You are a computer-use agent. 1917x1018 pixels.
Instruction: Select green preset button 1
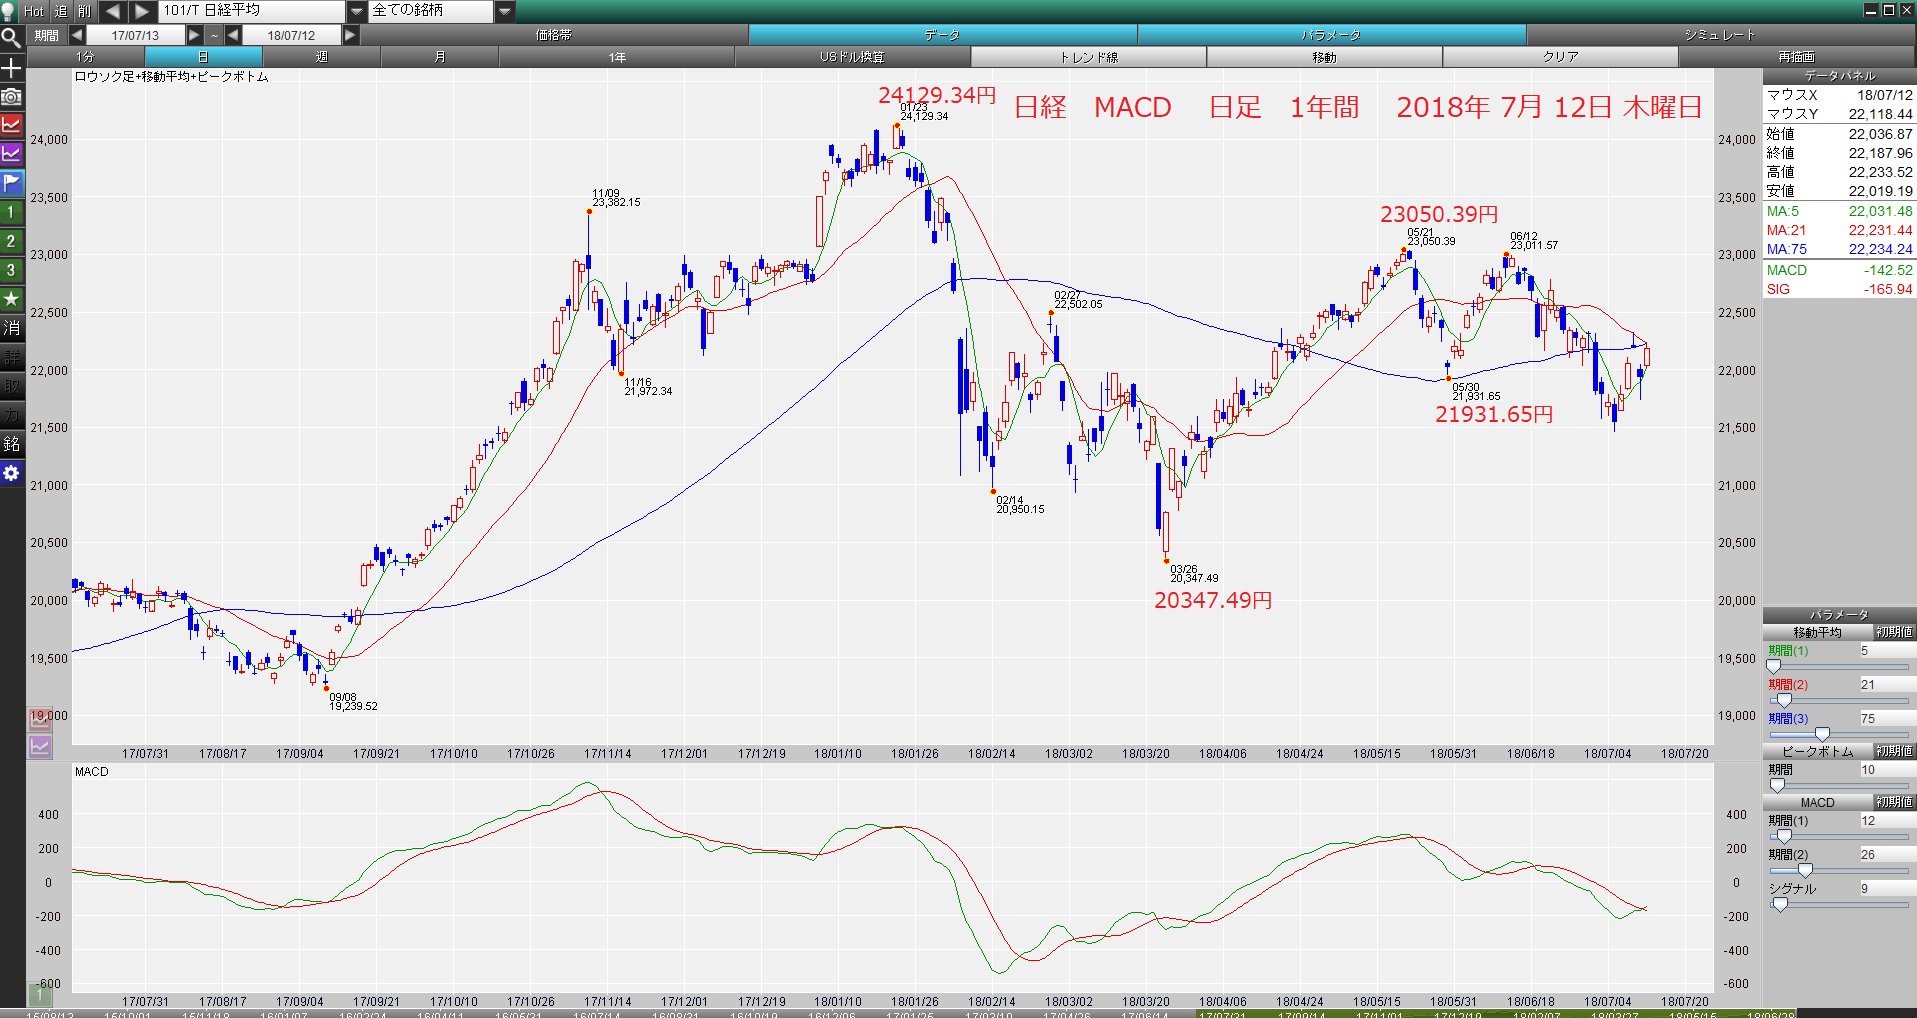click(11, 212)
